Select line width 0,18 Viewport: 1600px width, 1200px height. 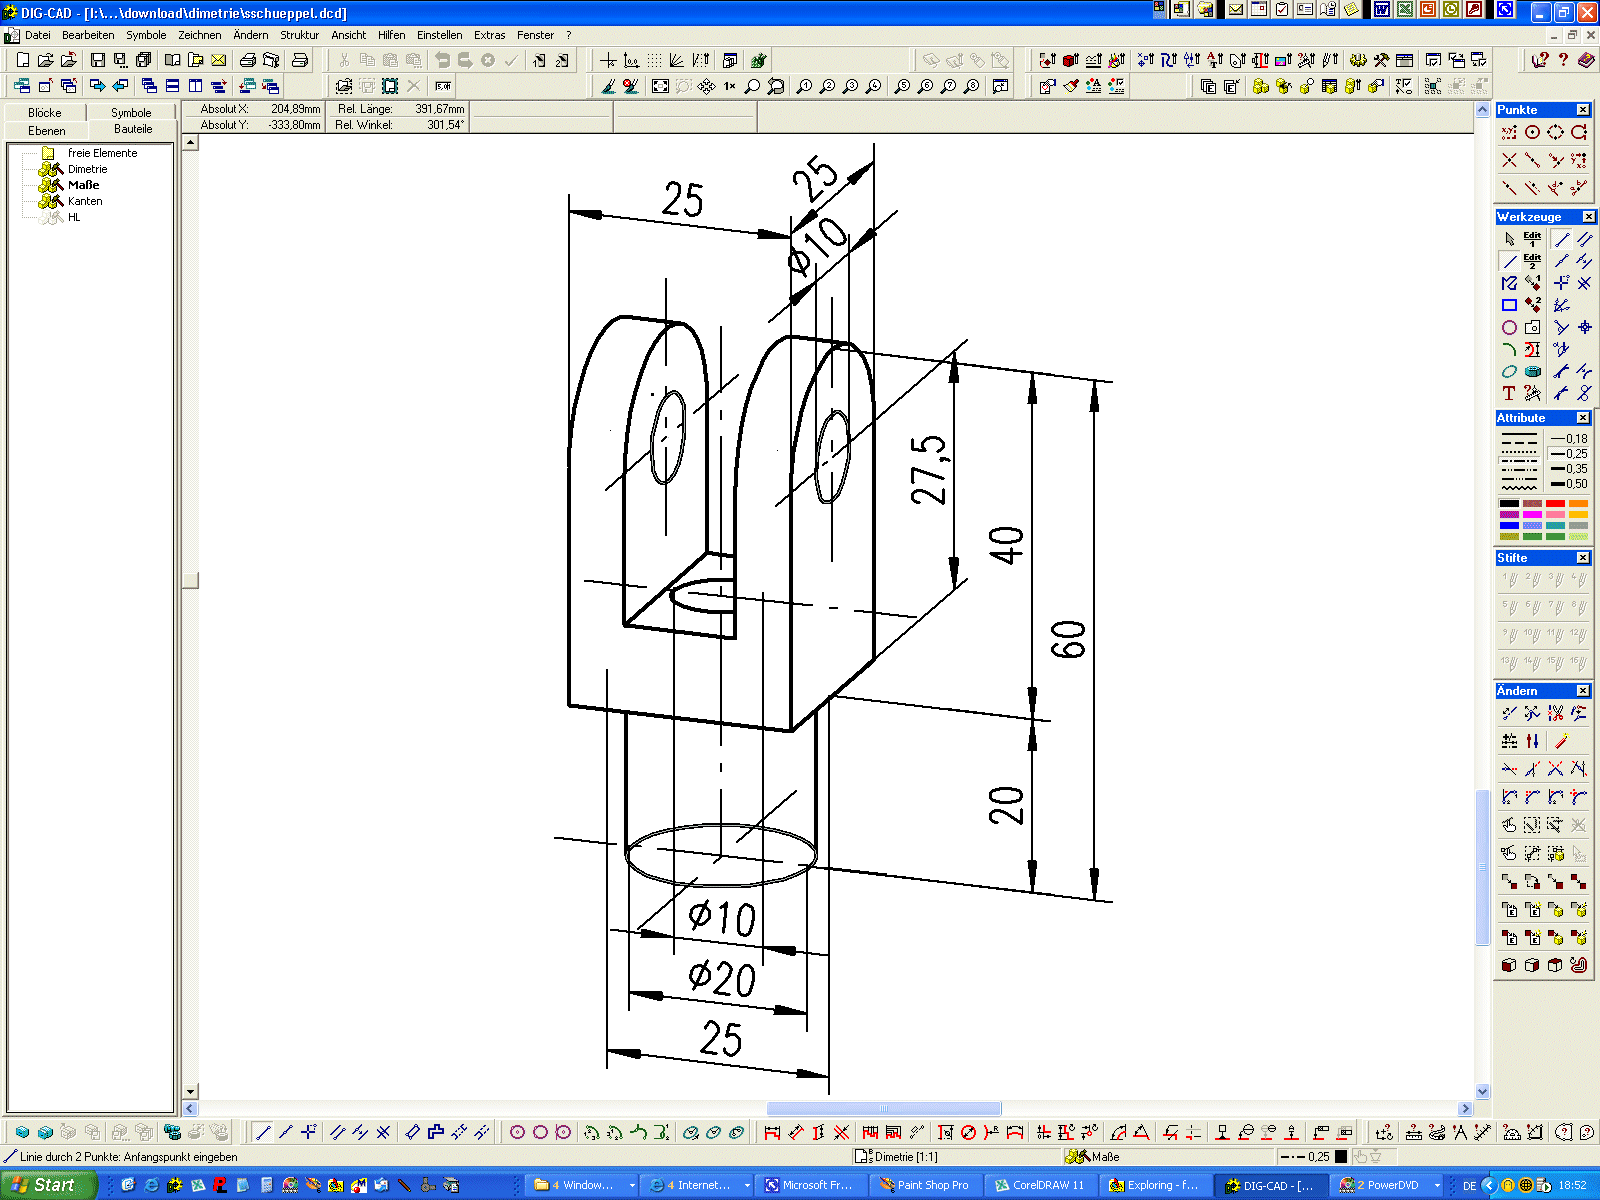tap(1569, 439)
